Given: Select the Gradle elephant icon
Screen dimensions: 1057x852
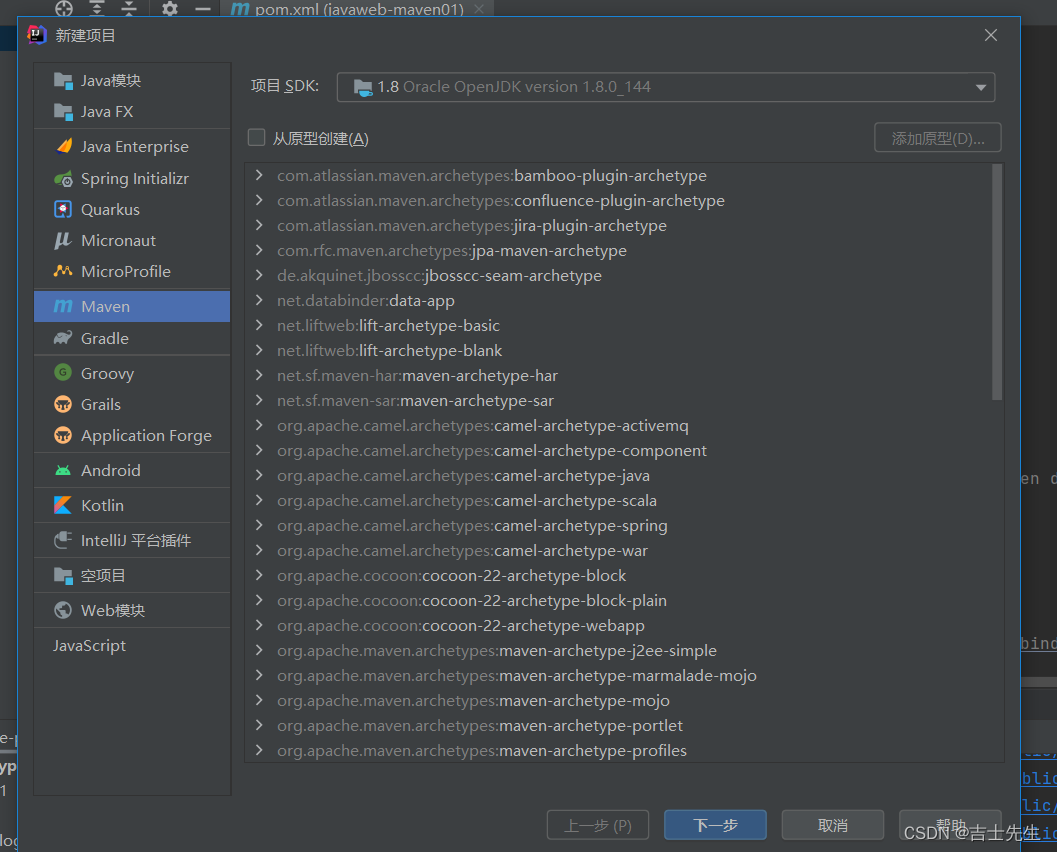Looking at the screenshot, I should [63, 338].
